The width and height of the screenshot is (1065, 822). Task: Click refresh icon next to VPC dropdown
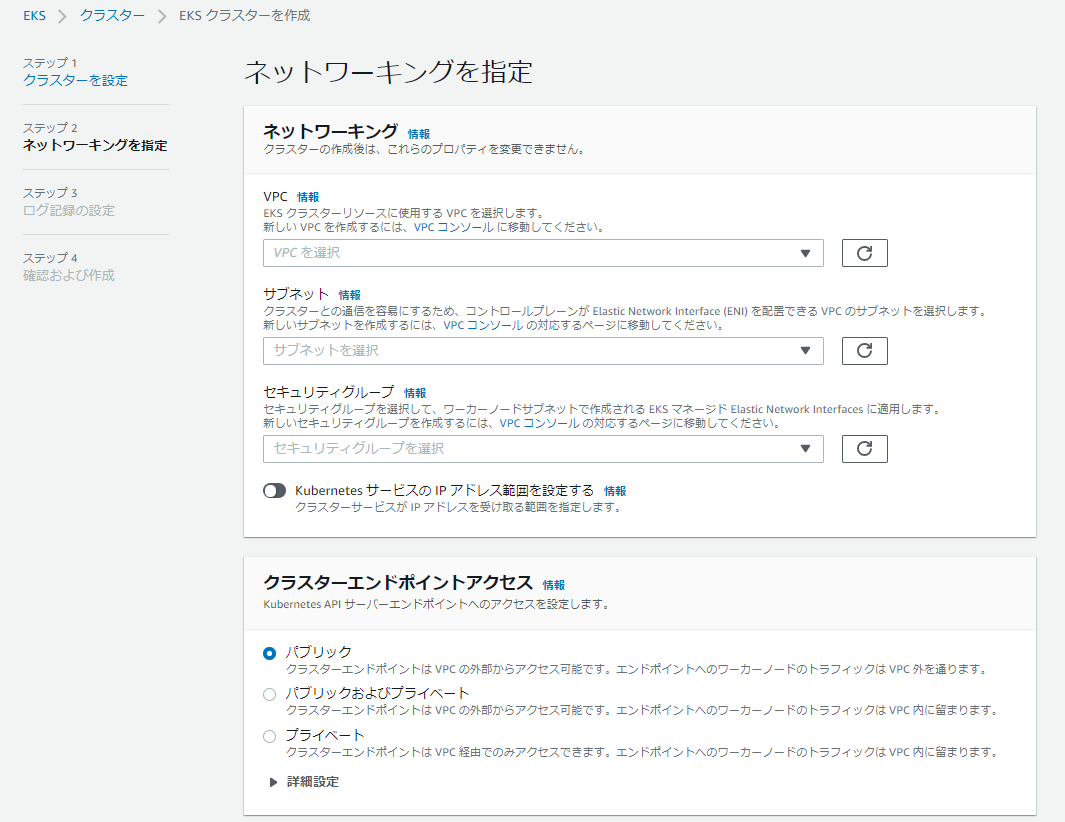(x=865, y=253)
